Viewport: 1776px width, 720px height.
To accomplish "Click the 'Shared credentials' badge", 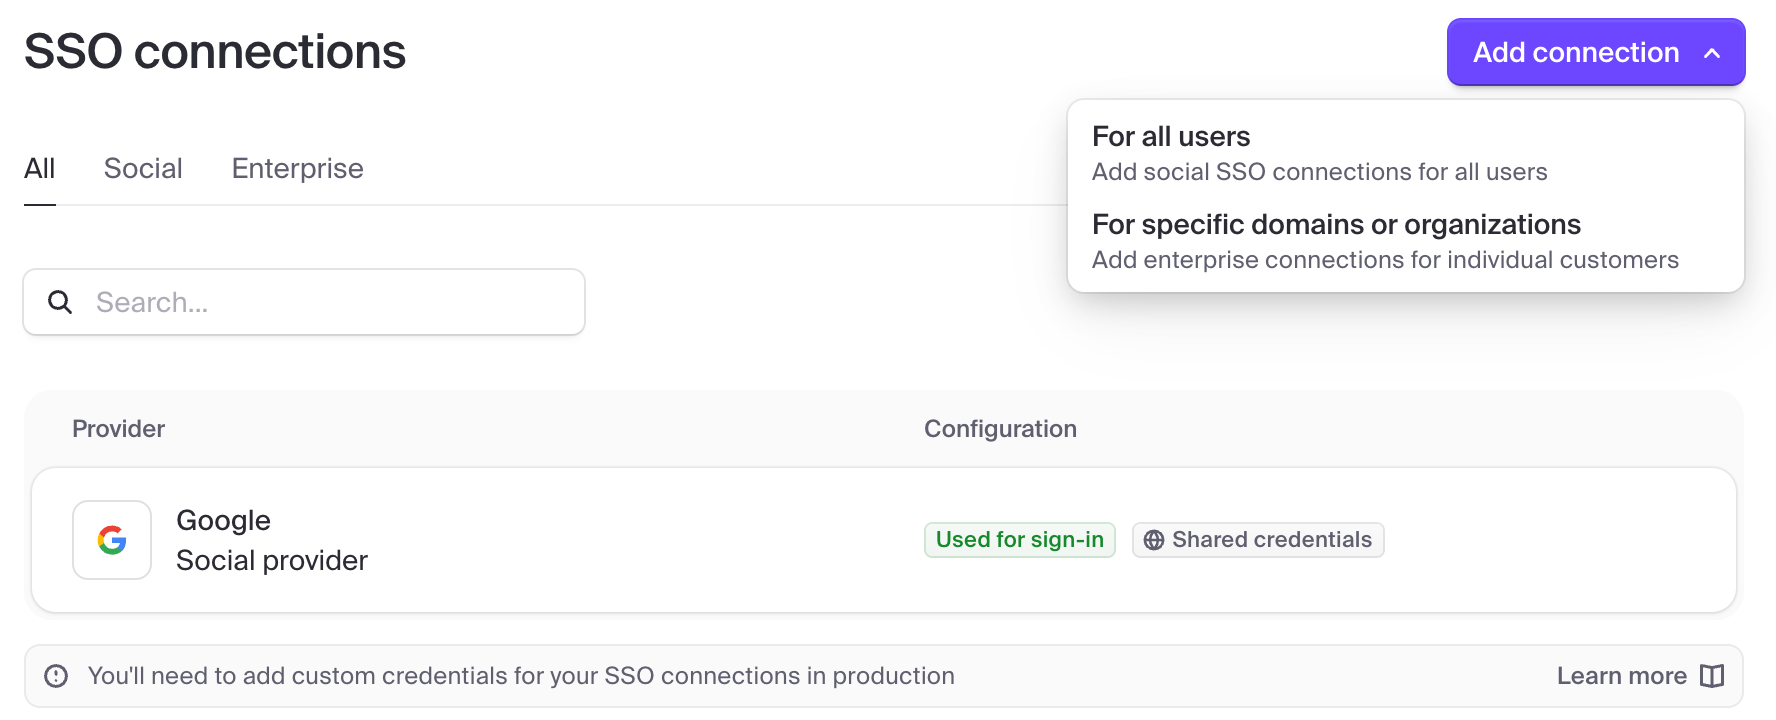I will [1258, 540].
